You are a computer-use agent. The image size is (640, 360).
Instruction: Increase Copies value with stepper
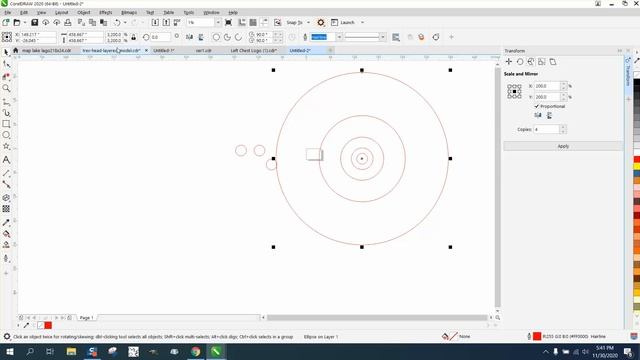tap(563, 127)
